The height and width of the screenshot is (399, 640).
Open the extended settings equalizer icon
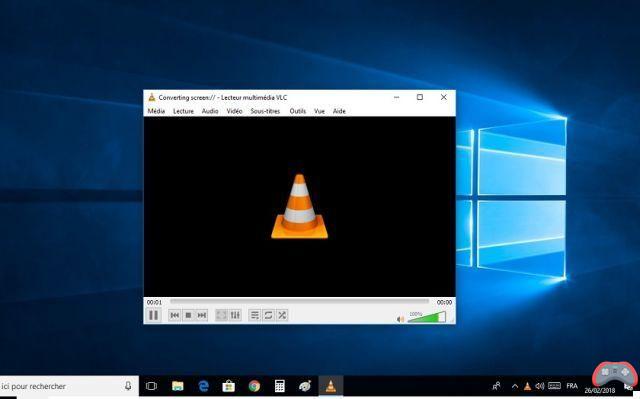click(x=235, y=315)
